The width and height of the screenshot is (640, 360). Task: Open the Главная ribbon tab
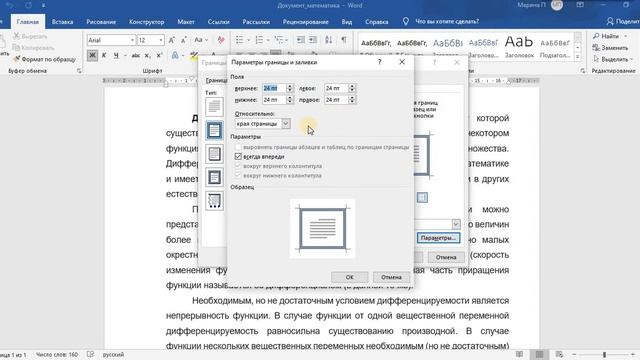[28, 22]
